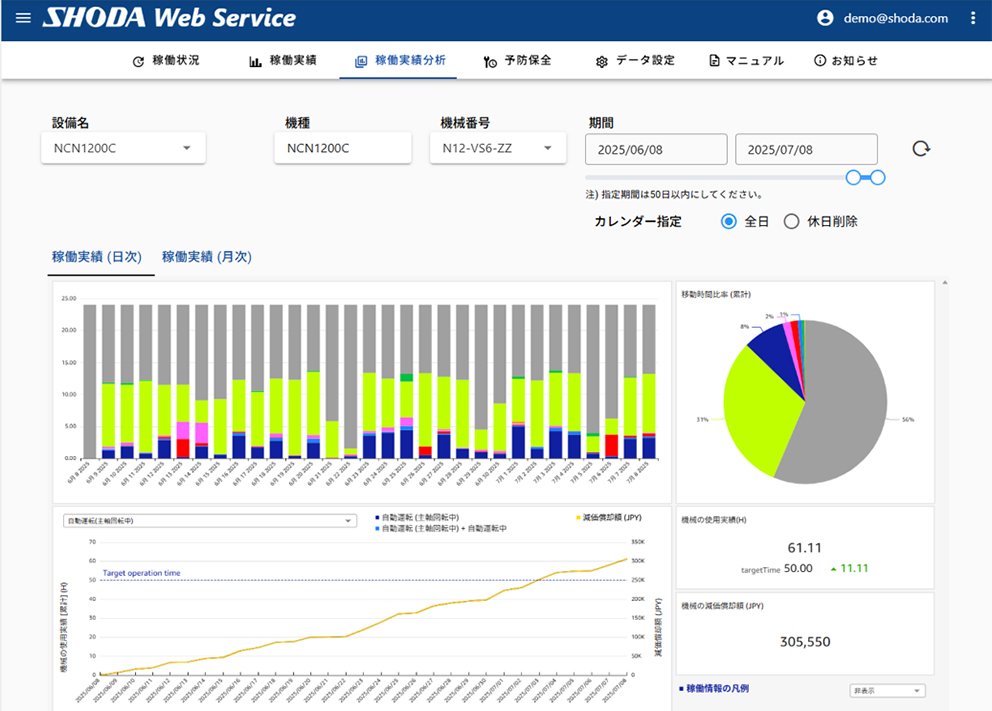Open the hamburger navigation menu
Image resolution: width=992 pixels, height=711 pixels.
(24, 18)
